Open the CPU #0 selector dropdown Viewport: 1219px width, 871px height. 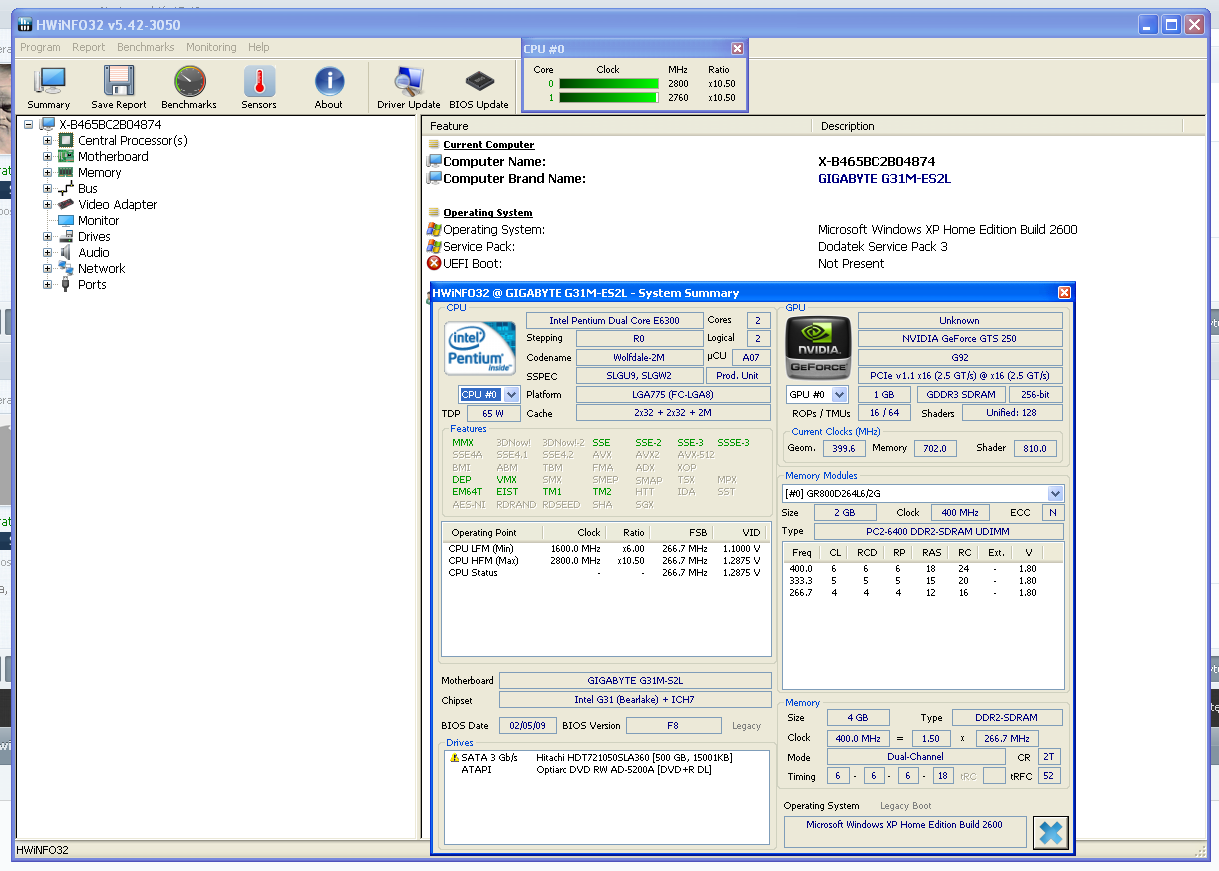pos(511,395)
